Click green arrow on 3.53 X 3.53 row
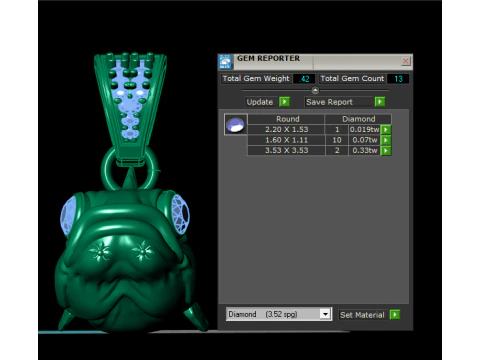This screenshot has height=360, width=480. pos(386,151)
